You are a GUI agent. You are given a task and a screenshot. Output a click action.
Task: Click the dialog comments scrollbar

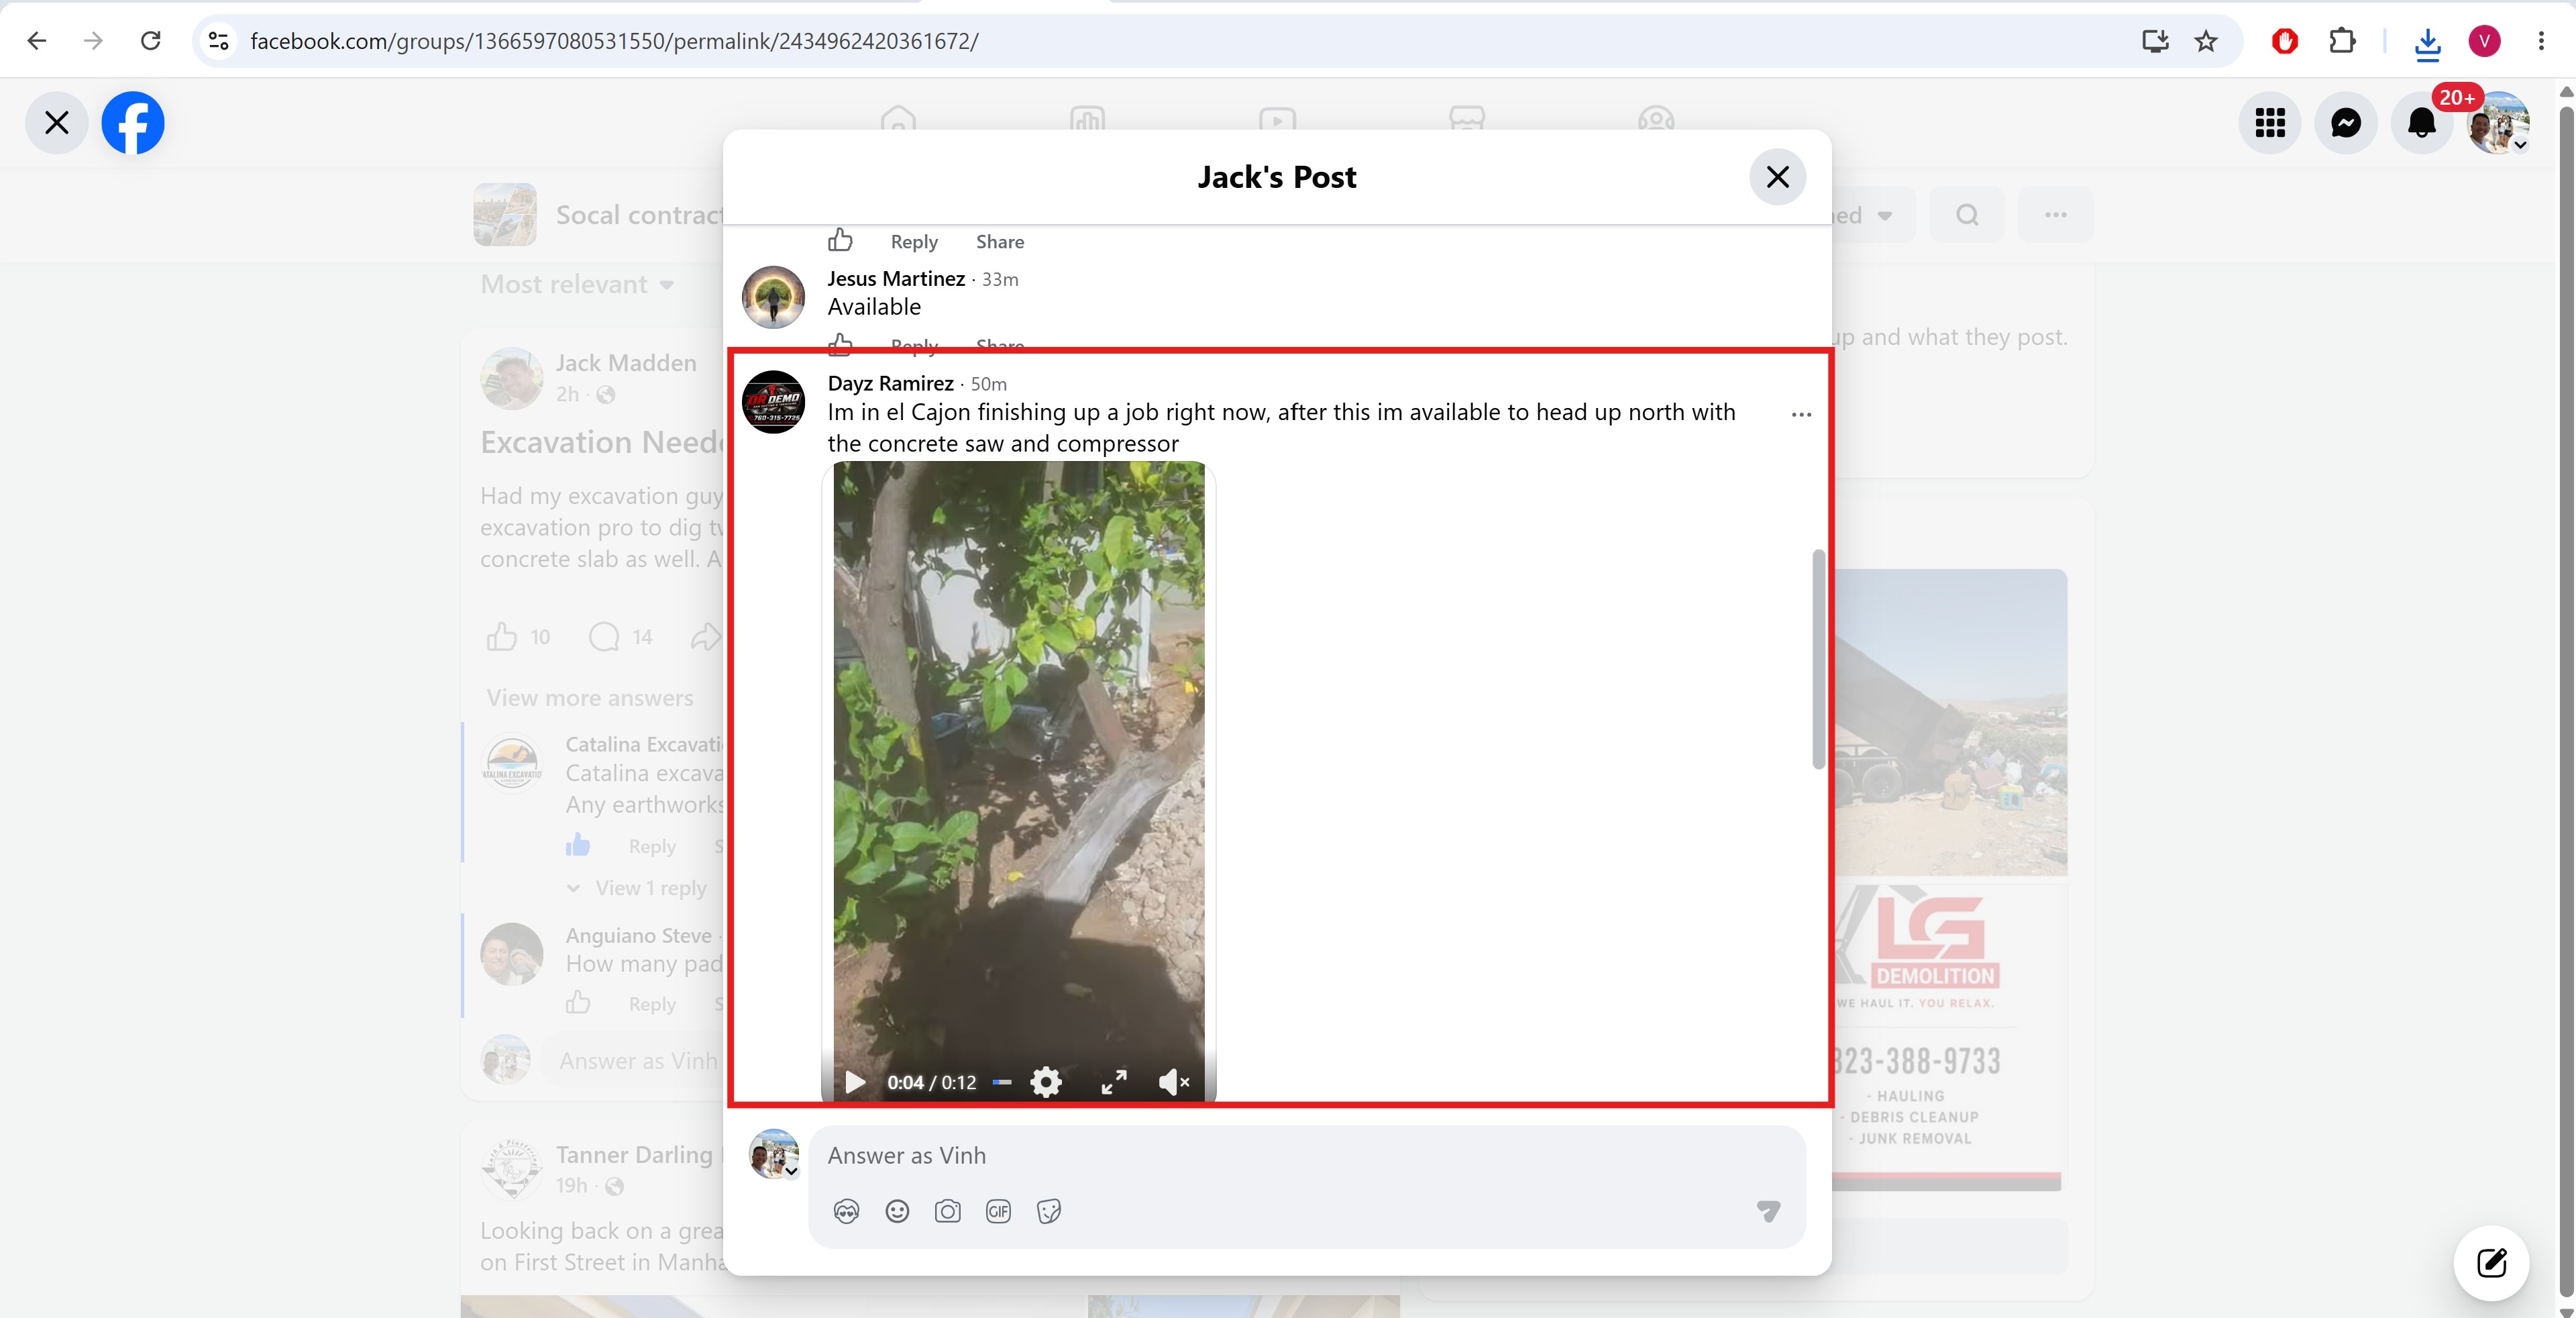pos(1818,660)
